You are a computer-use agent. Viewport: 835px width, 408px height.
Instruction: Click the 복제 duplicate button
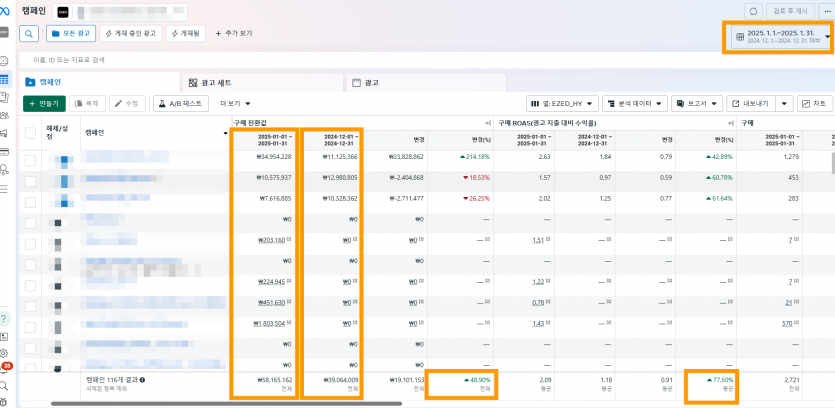[x=87, y=103]
